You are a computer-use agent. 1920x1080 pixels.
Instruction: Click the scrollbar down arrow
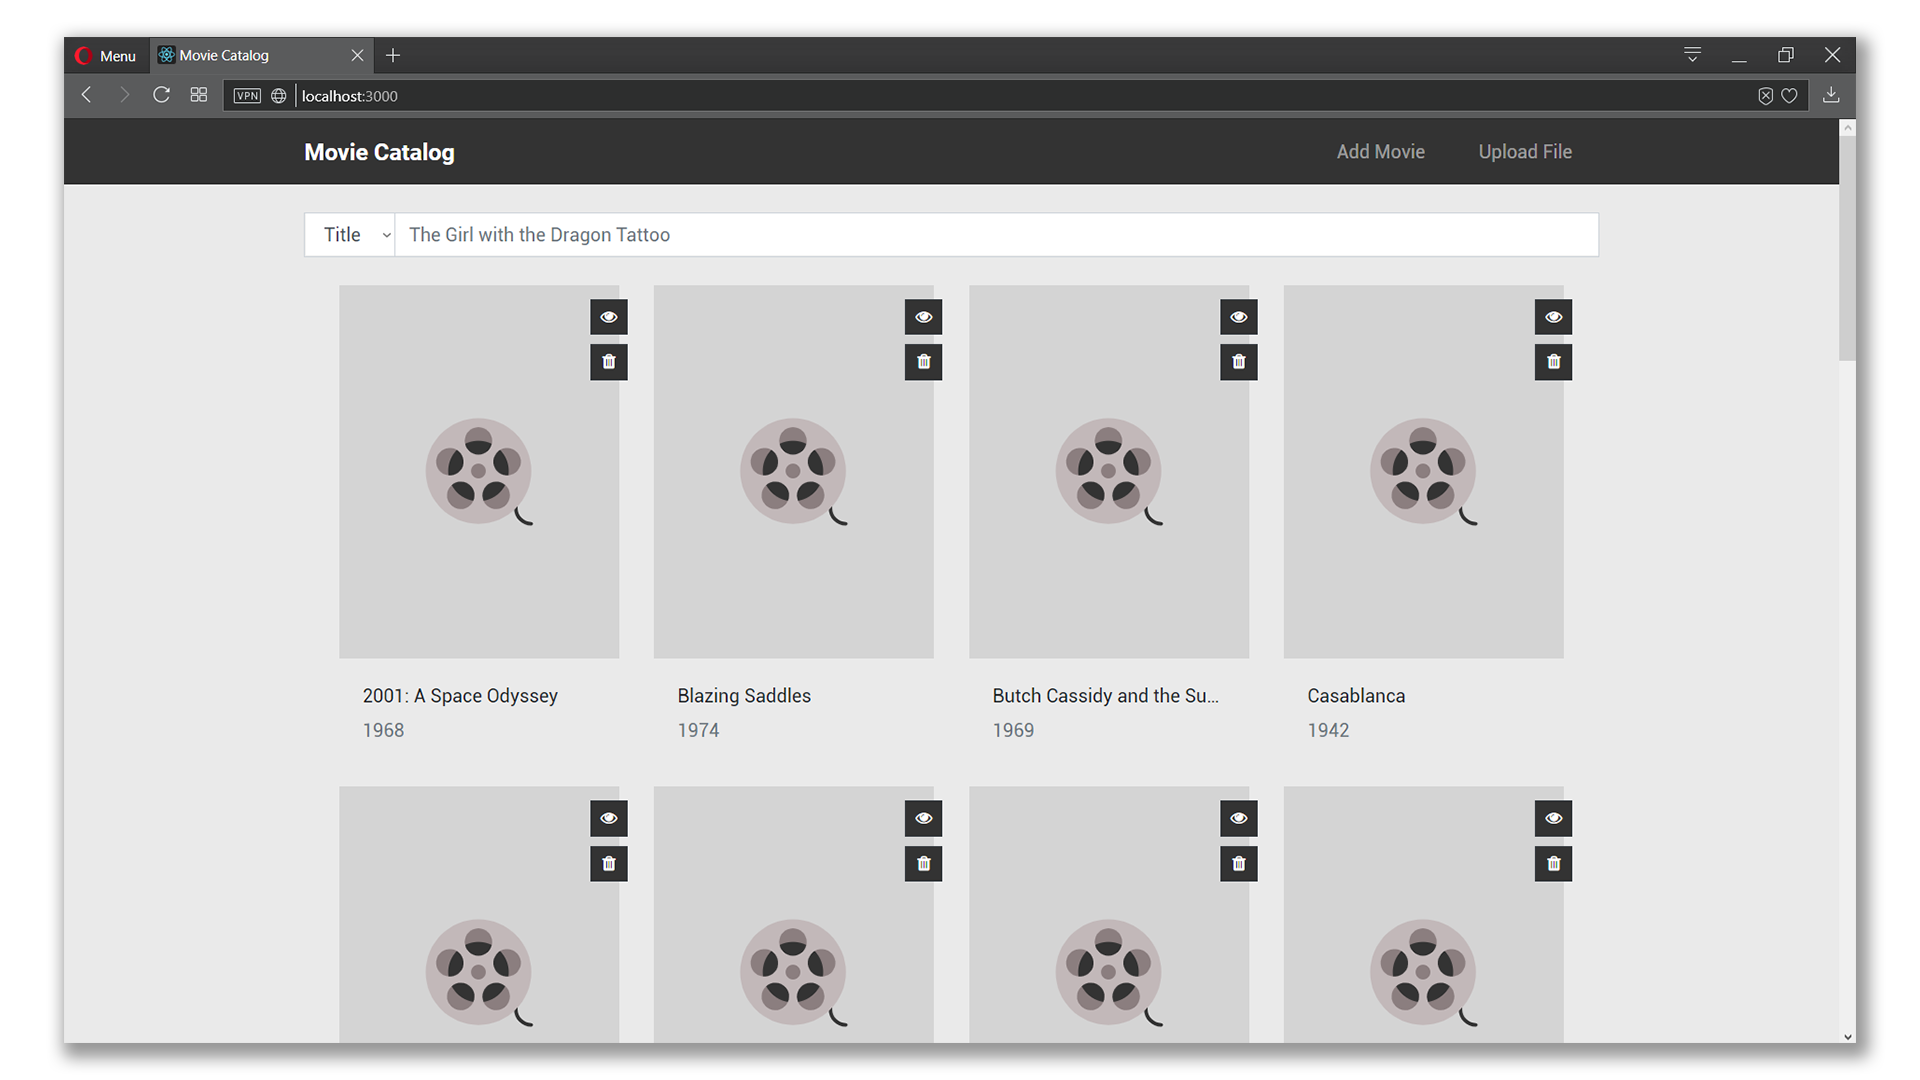1847,1036
